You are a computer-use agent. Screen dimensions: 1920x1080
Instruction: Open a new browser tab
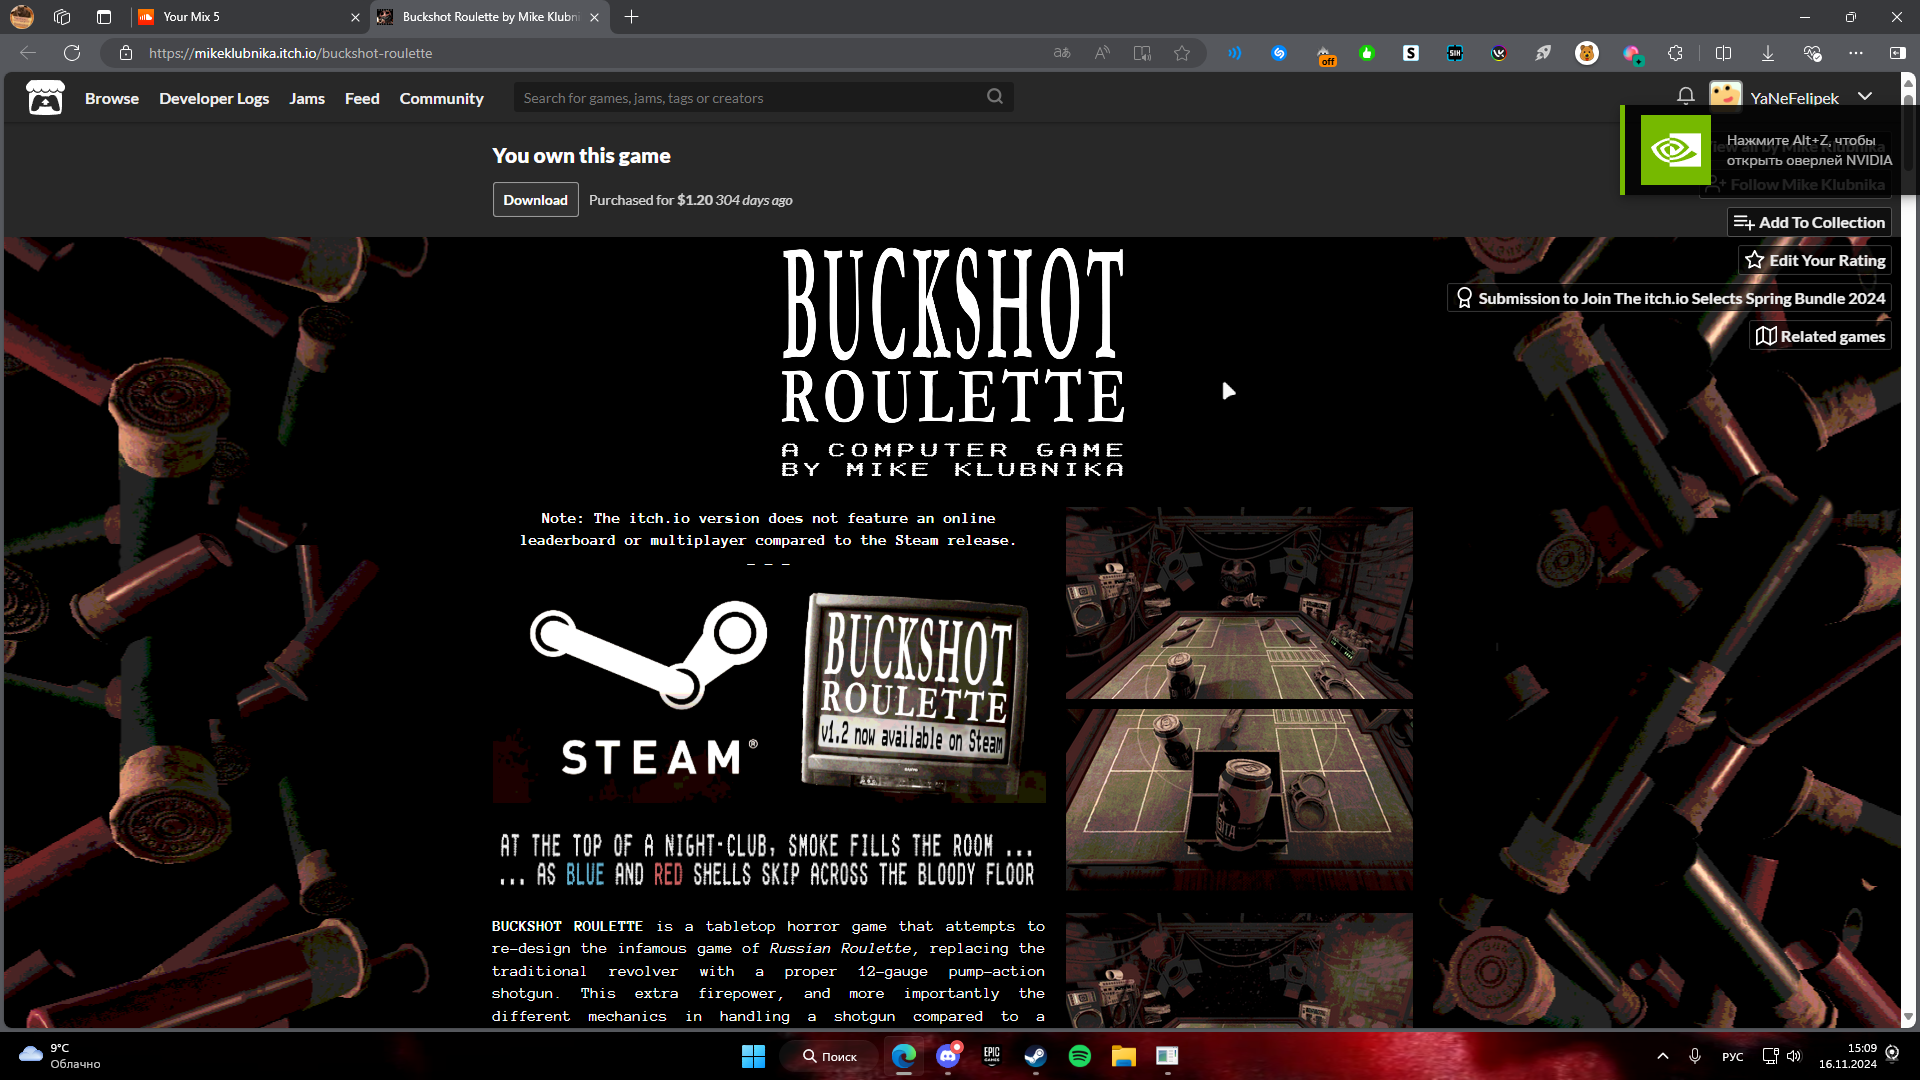631,17
